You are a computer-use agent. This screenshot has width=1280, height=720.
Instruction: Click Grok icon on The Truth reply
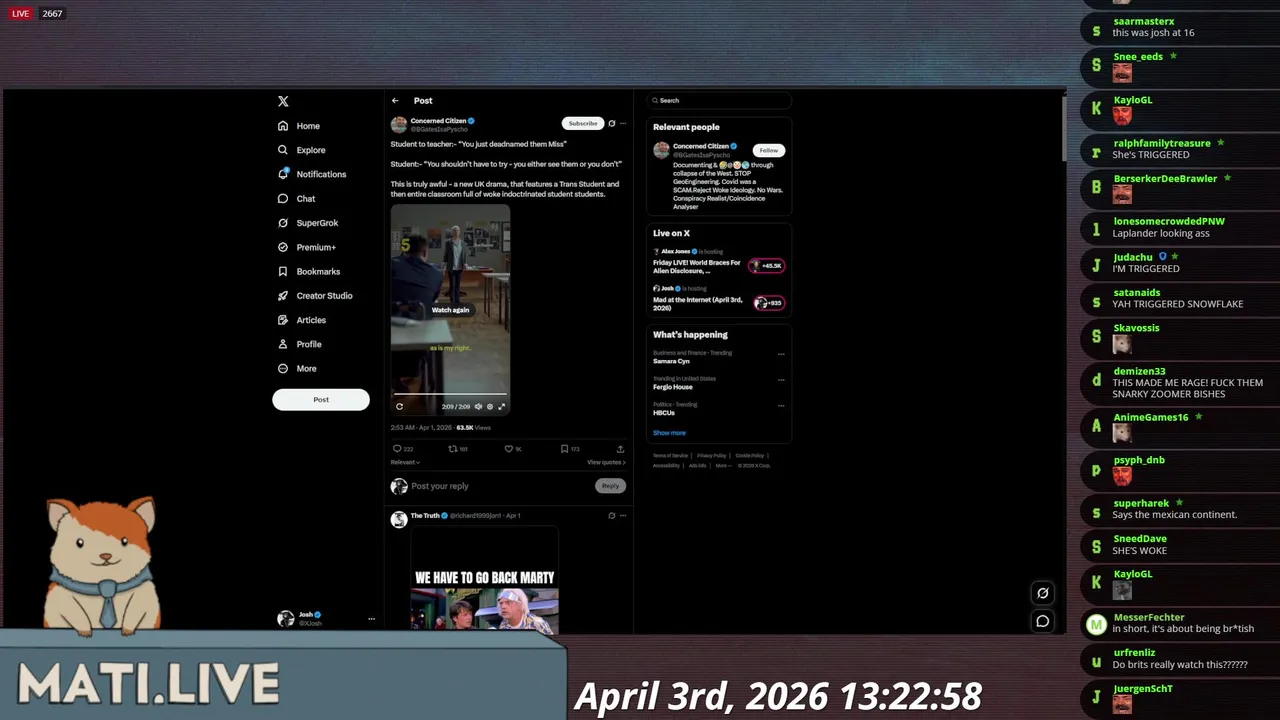(611, 516)
